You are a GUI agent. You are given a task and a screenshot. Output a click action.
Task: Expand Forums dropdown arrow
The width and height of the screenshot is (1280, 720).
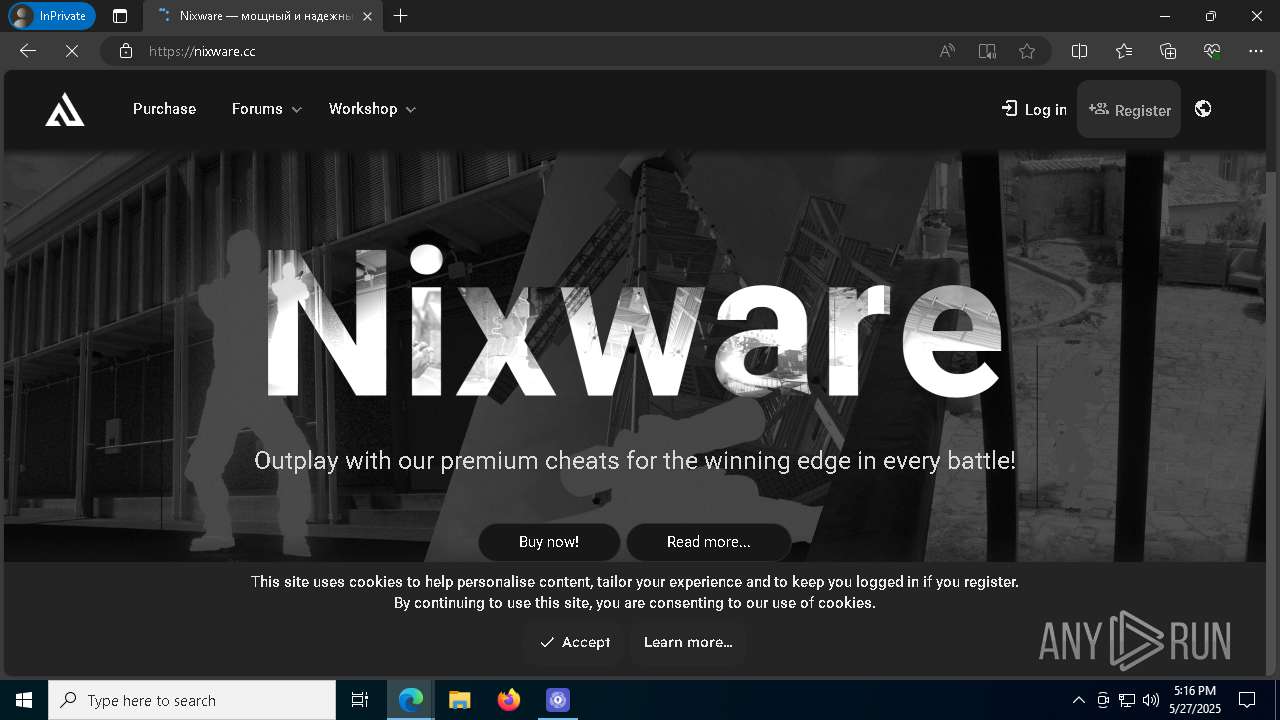296,110
